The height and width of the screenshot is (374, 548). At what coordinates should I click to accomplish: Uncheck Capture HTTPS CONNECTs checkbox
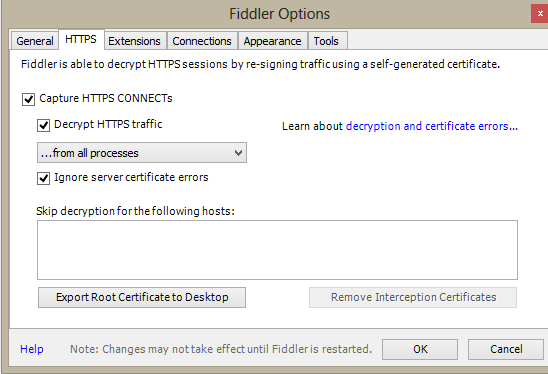tap(29, 99)
